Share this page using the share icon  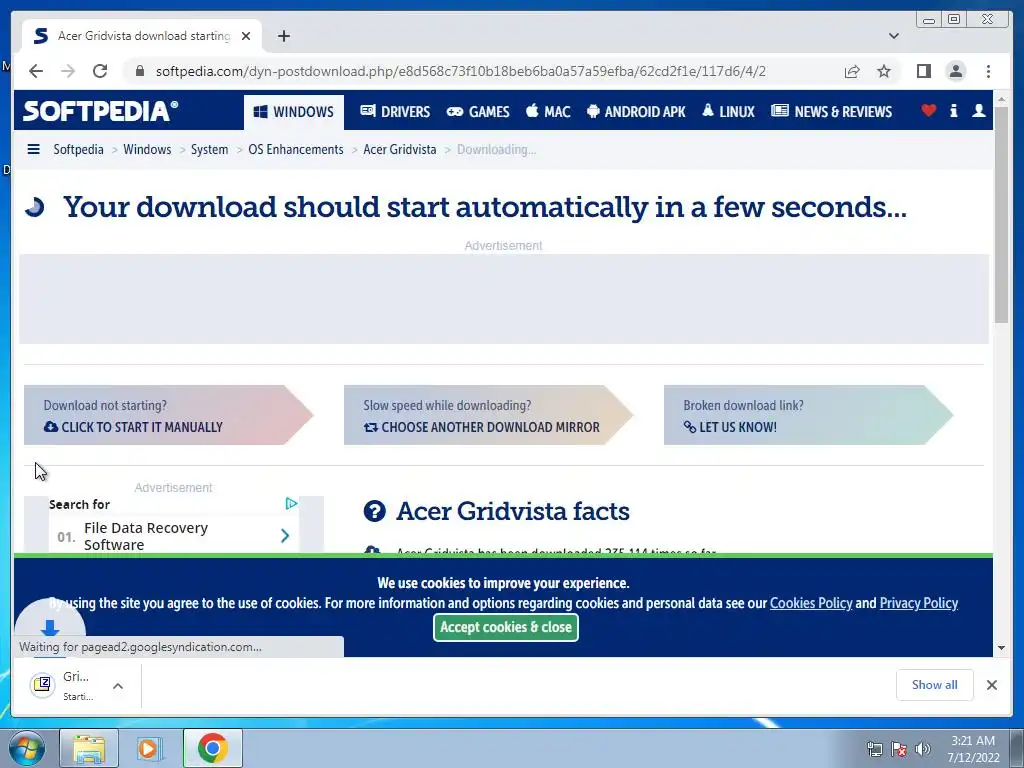click(x=852, y=71)
